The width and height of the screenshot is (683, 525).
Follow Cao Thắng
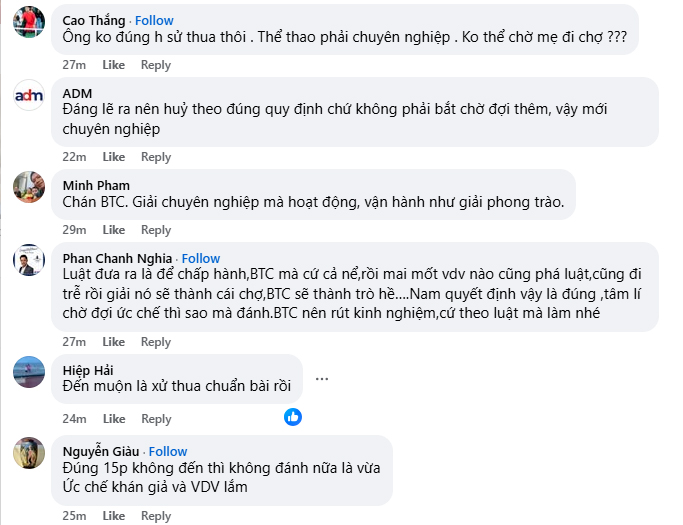[154, 20]
